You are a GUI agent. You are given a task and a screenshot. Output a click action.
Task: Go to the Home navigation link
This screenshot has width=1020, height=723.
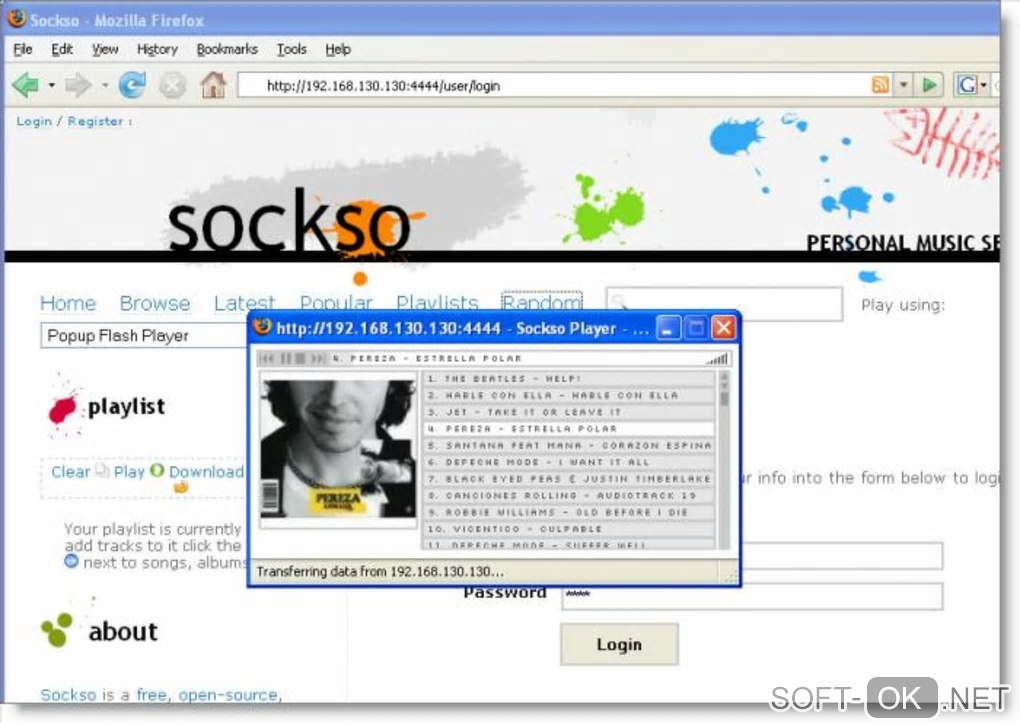68,303
